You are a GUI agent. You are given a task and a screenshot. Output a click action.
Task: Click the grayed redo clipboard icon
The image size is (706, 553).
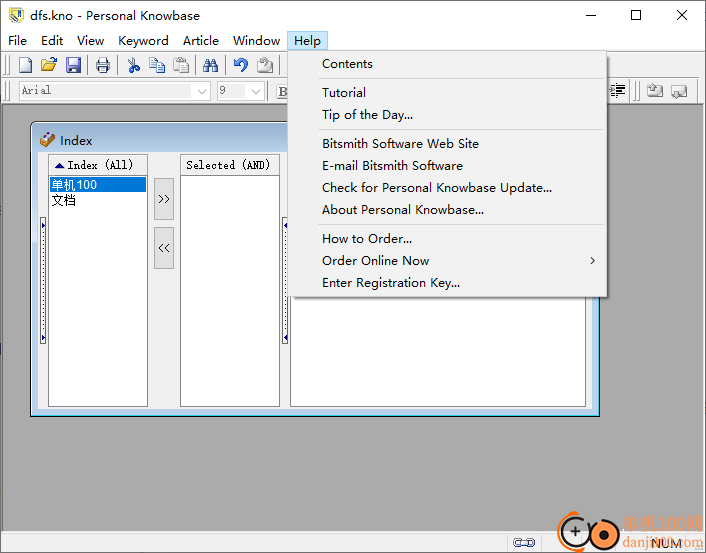point(265,65)
